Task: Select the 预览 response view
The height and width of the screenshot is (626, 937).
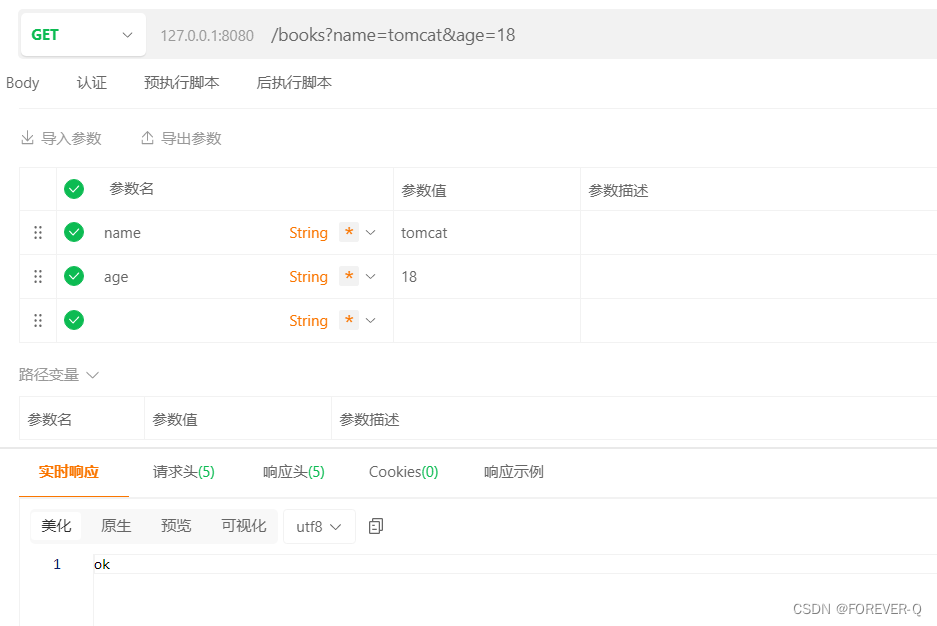Action: (175, 524)
